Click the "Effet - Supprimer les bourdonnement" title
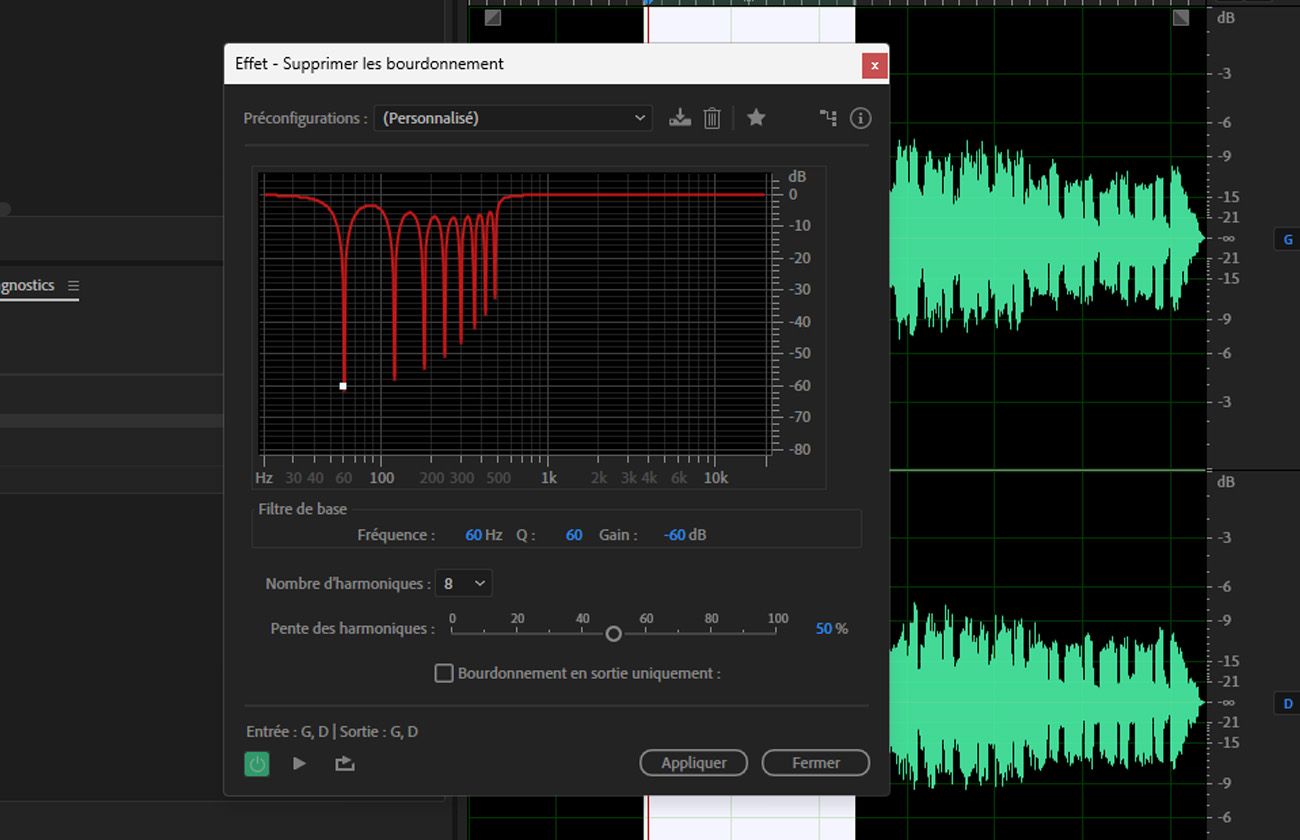The height and width of the screenshot is (840, 1300). pos(369,64)
